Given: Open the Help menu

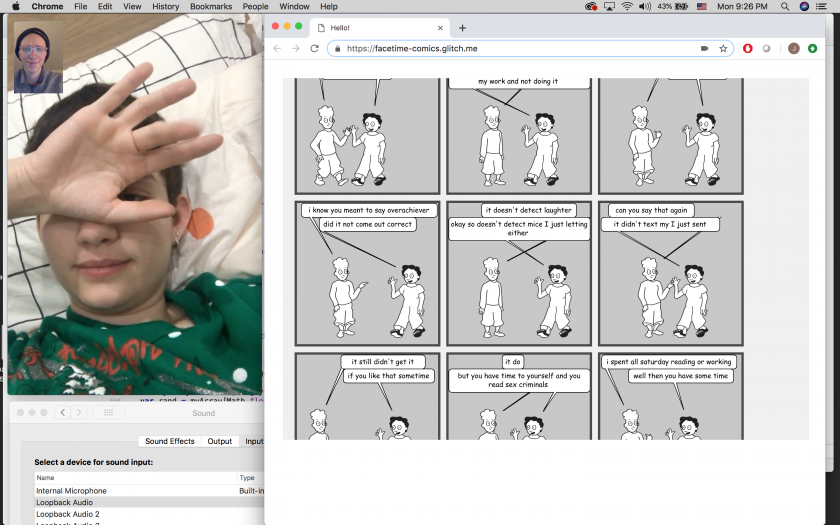Looking at the screenshot, I should click(328, 6).
